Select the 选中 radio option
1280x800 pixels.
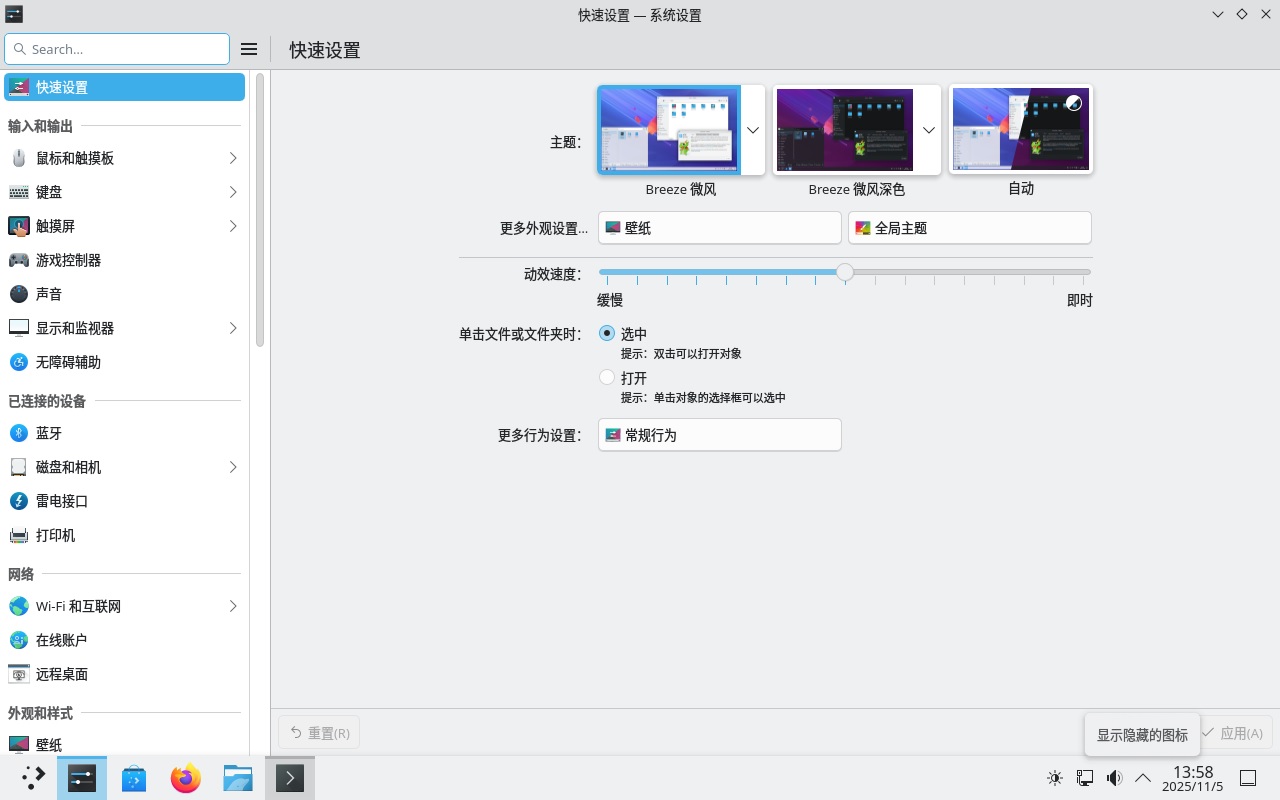[x=607, y=333]
